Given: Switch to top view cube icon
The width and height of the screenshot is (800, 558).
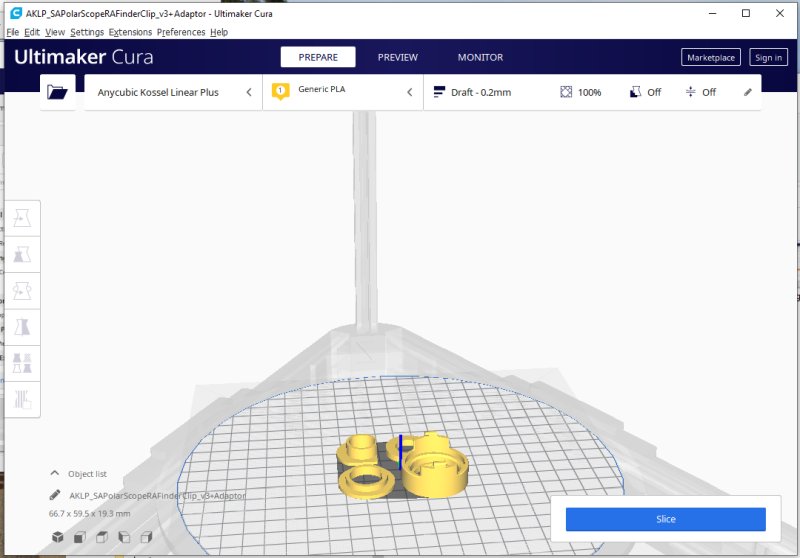Looking at the screenshot, I should 102,537.
